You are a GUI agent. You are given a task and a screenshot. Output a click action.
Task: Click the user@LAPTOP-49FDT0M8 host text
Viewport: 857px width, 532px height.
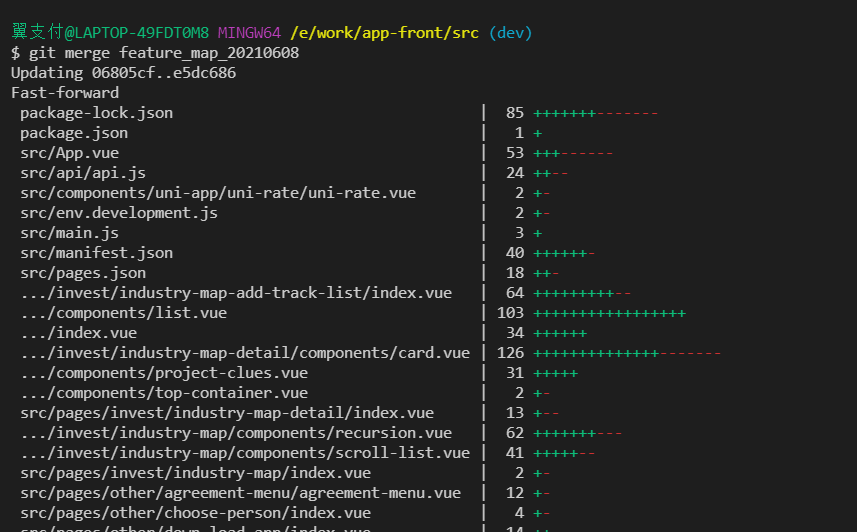(x=110, y=32)
